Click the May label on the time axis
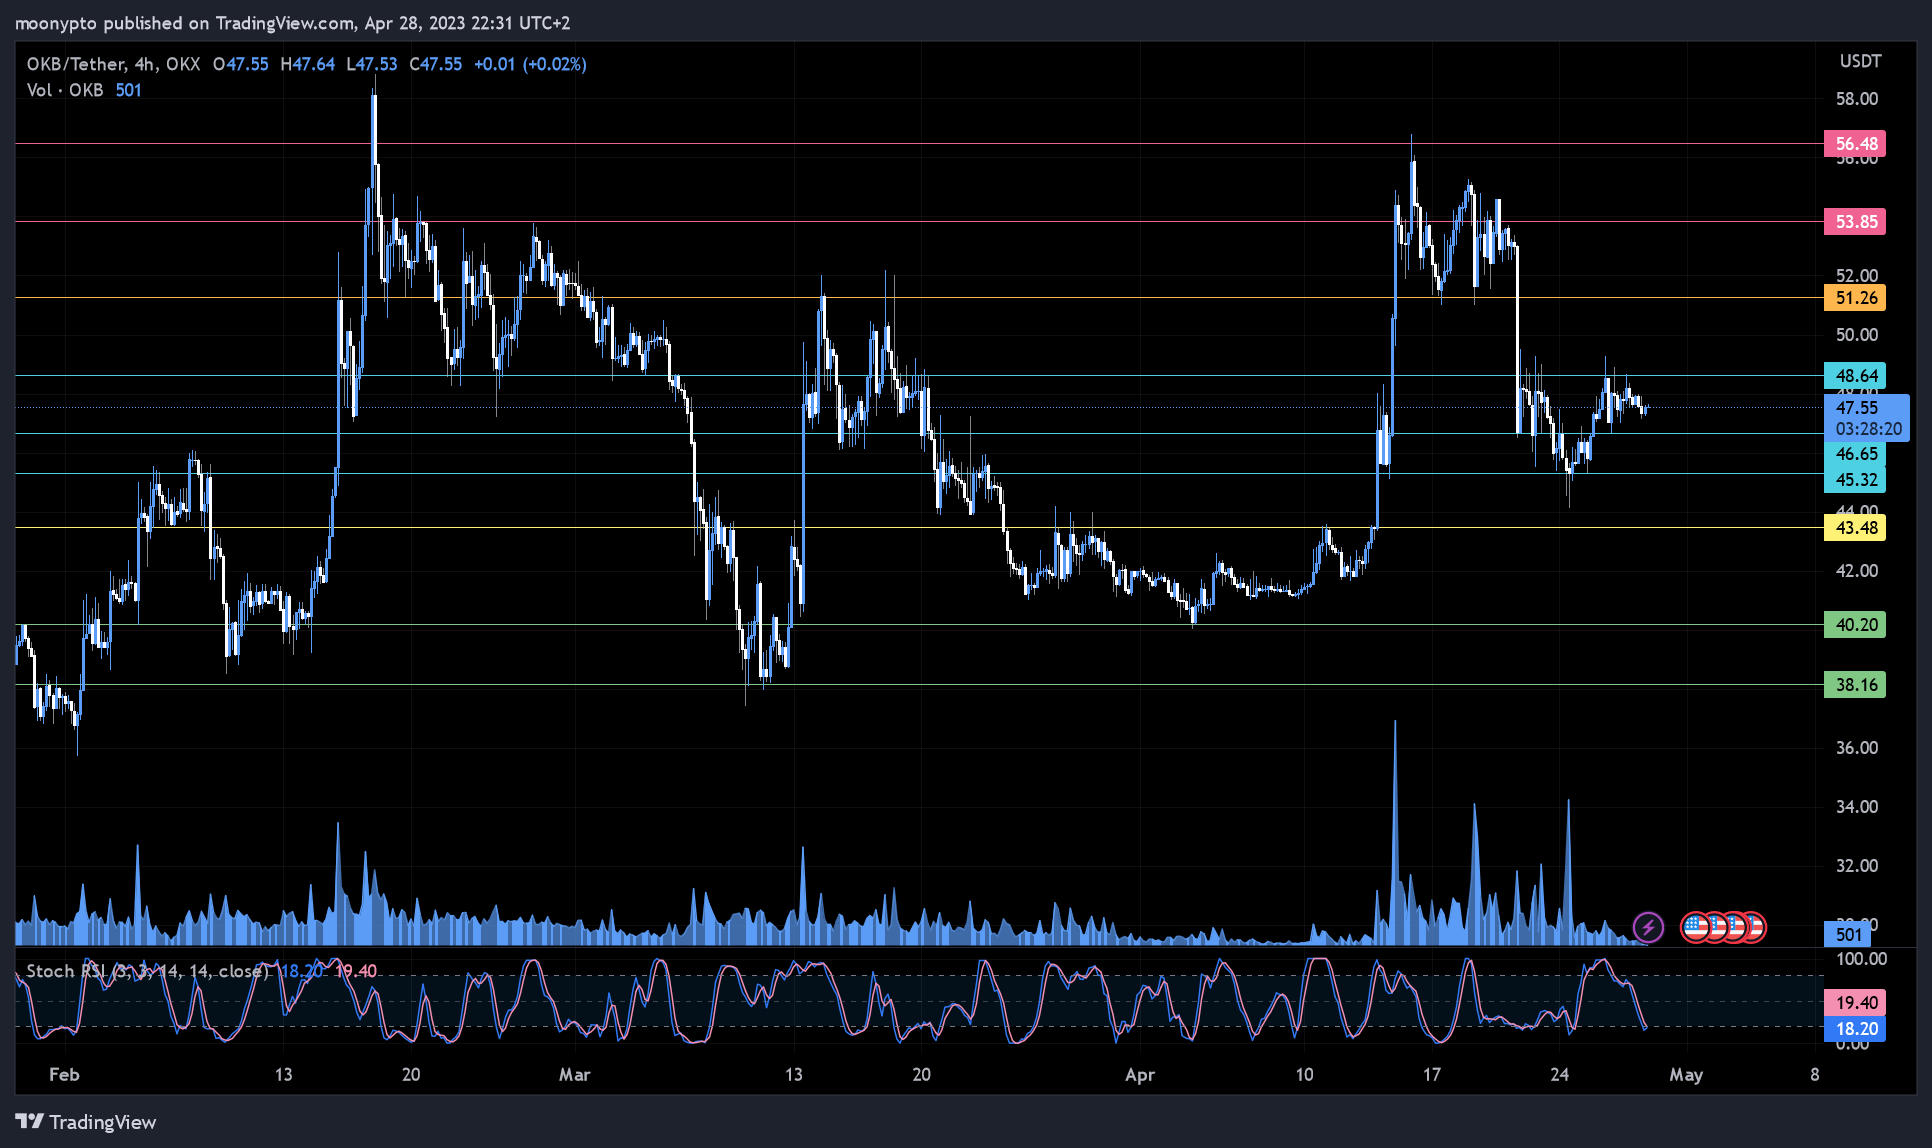 pyautogui.click(x=1686, y=1075)
